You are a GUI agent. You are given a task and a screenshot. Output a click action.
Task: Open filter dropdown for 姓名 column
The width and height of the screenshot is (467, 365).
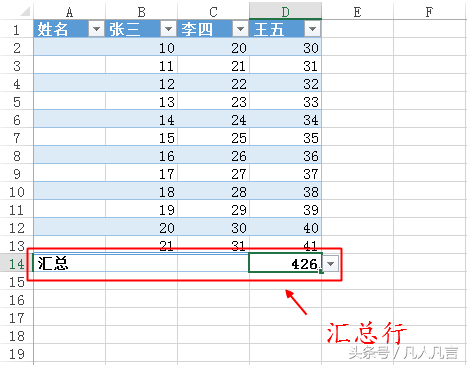click(96, 29)
